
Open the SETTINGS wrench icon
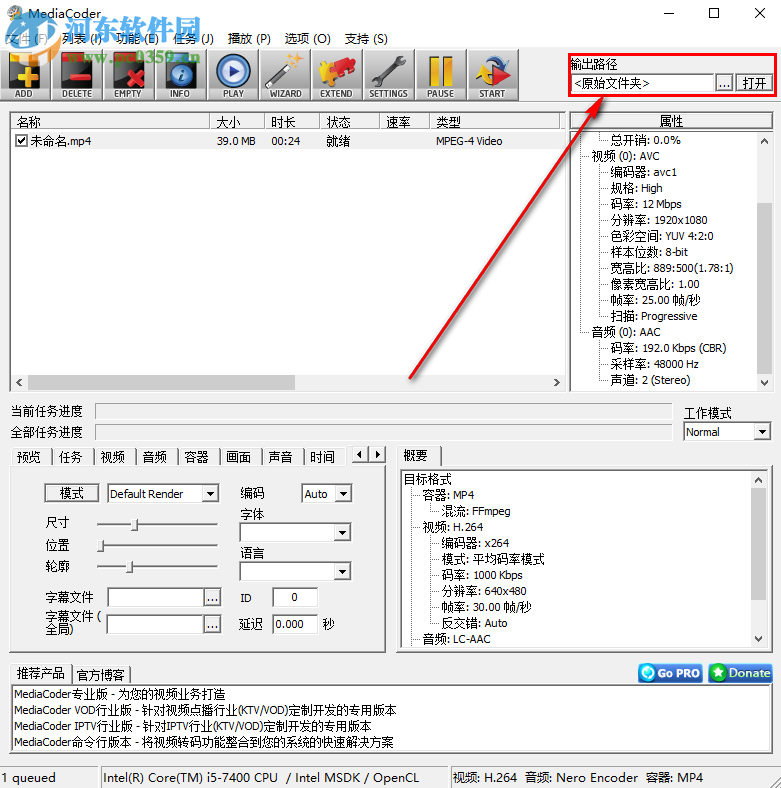click(x=388, y=75)
